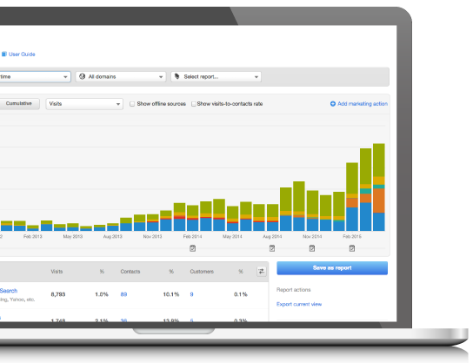Open marketing action marker under Nov 2014

click(x=312, y=248)
